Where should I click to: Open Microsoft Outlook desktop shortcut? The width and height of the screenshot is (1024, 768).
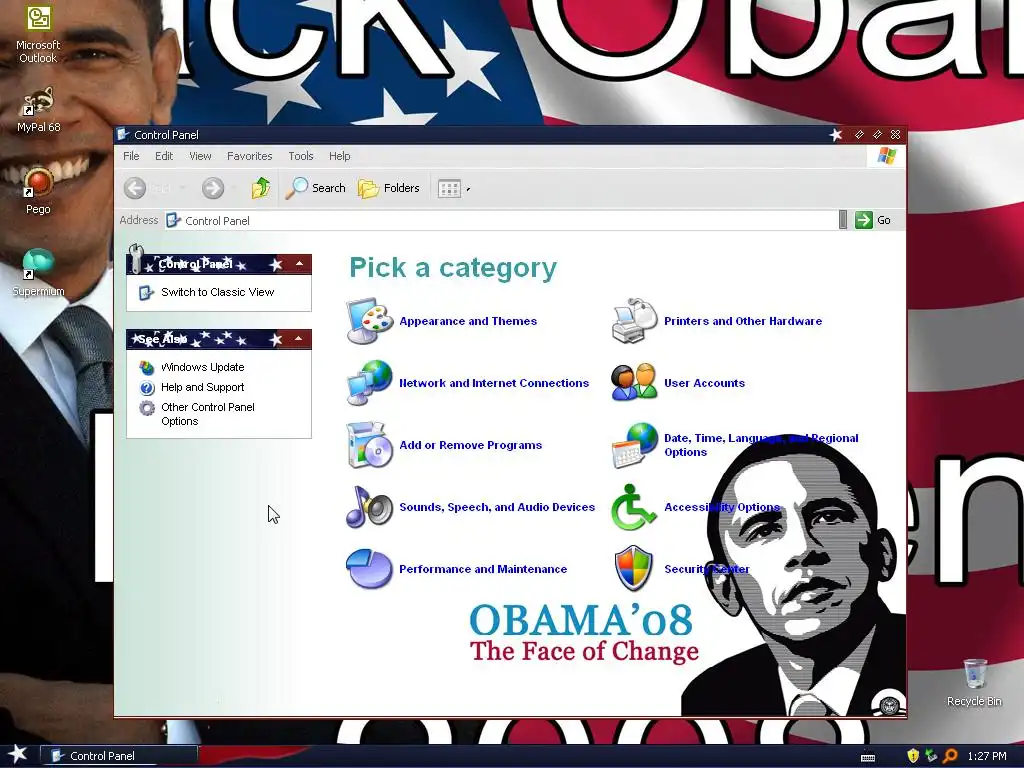coord(38,34)
